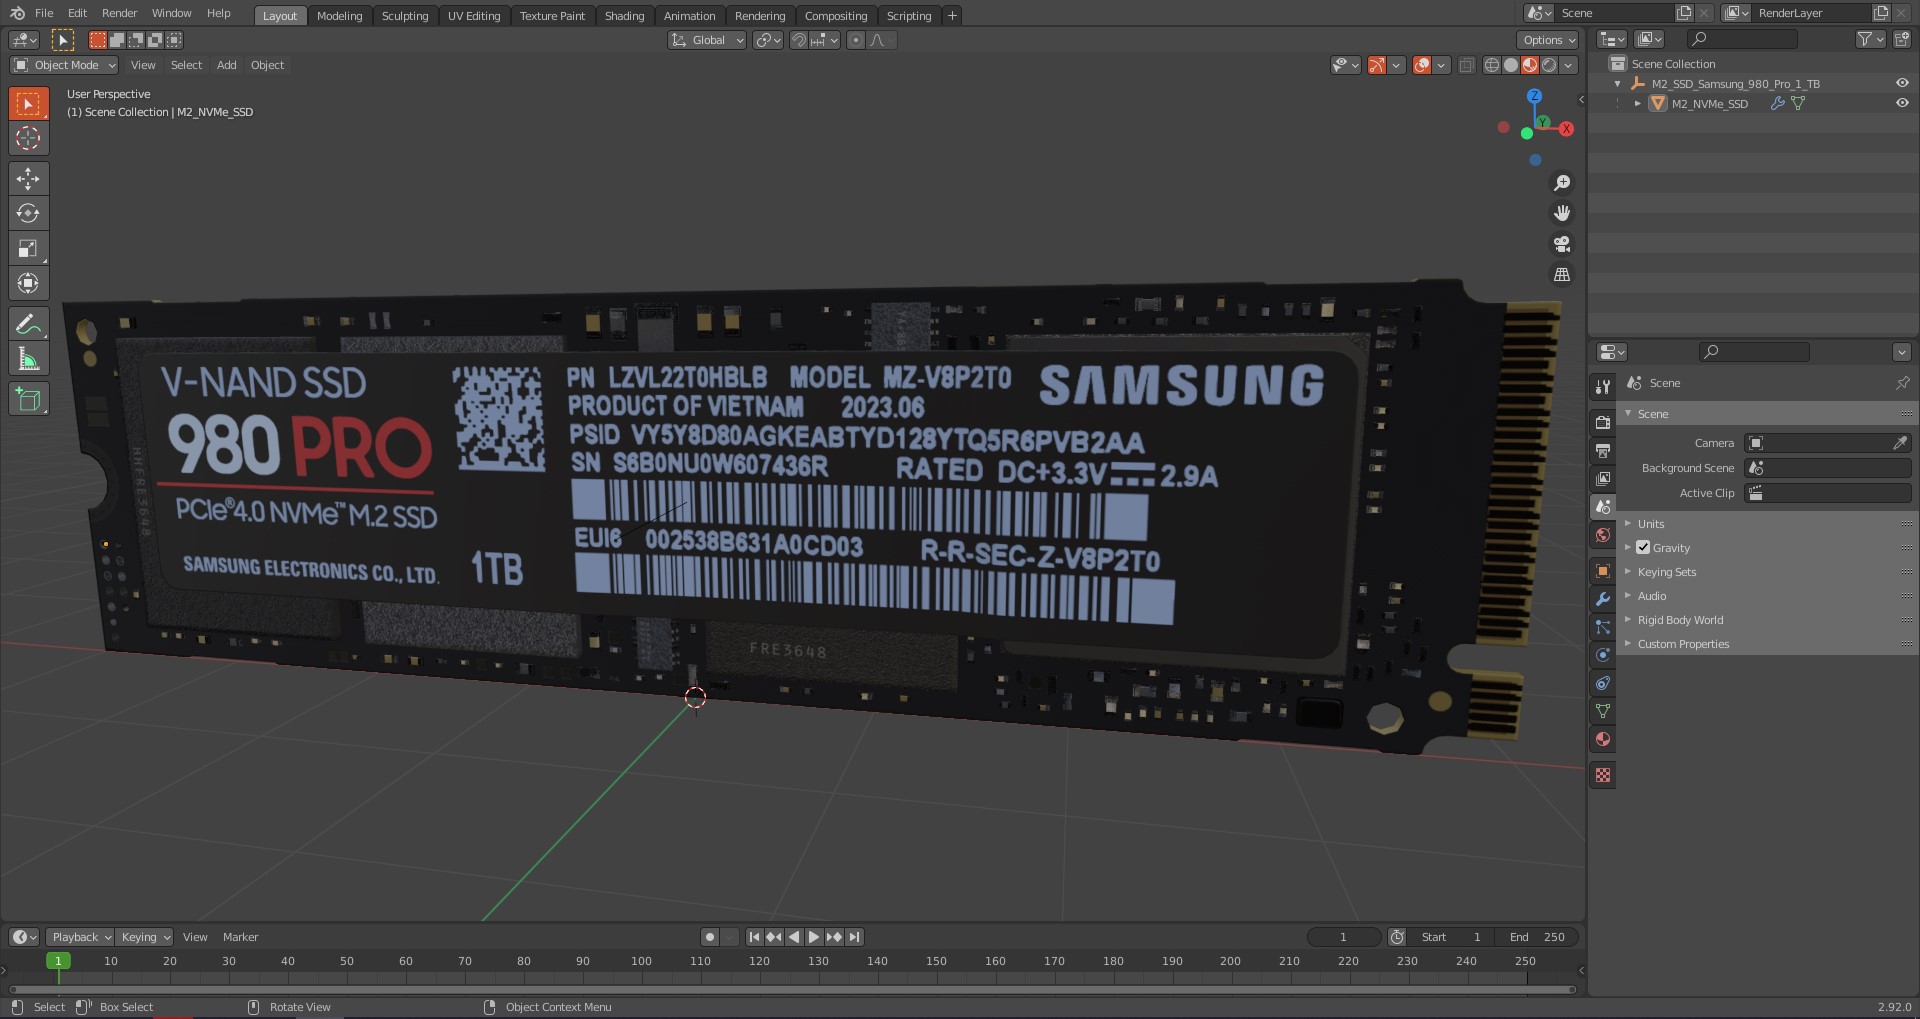The image size is (1920, 1019).
Task: Click the zoom view magnifier icon
Action: click(x=1561, y=183)
